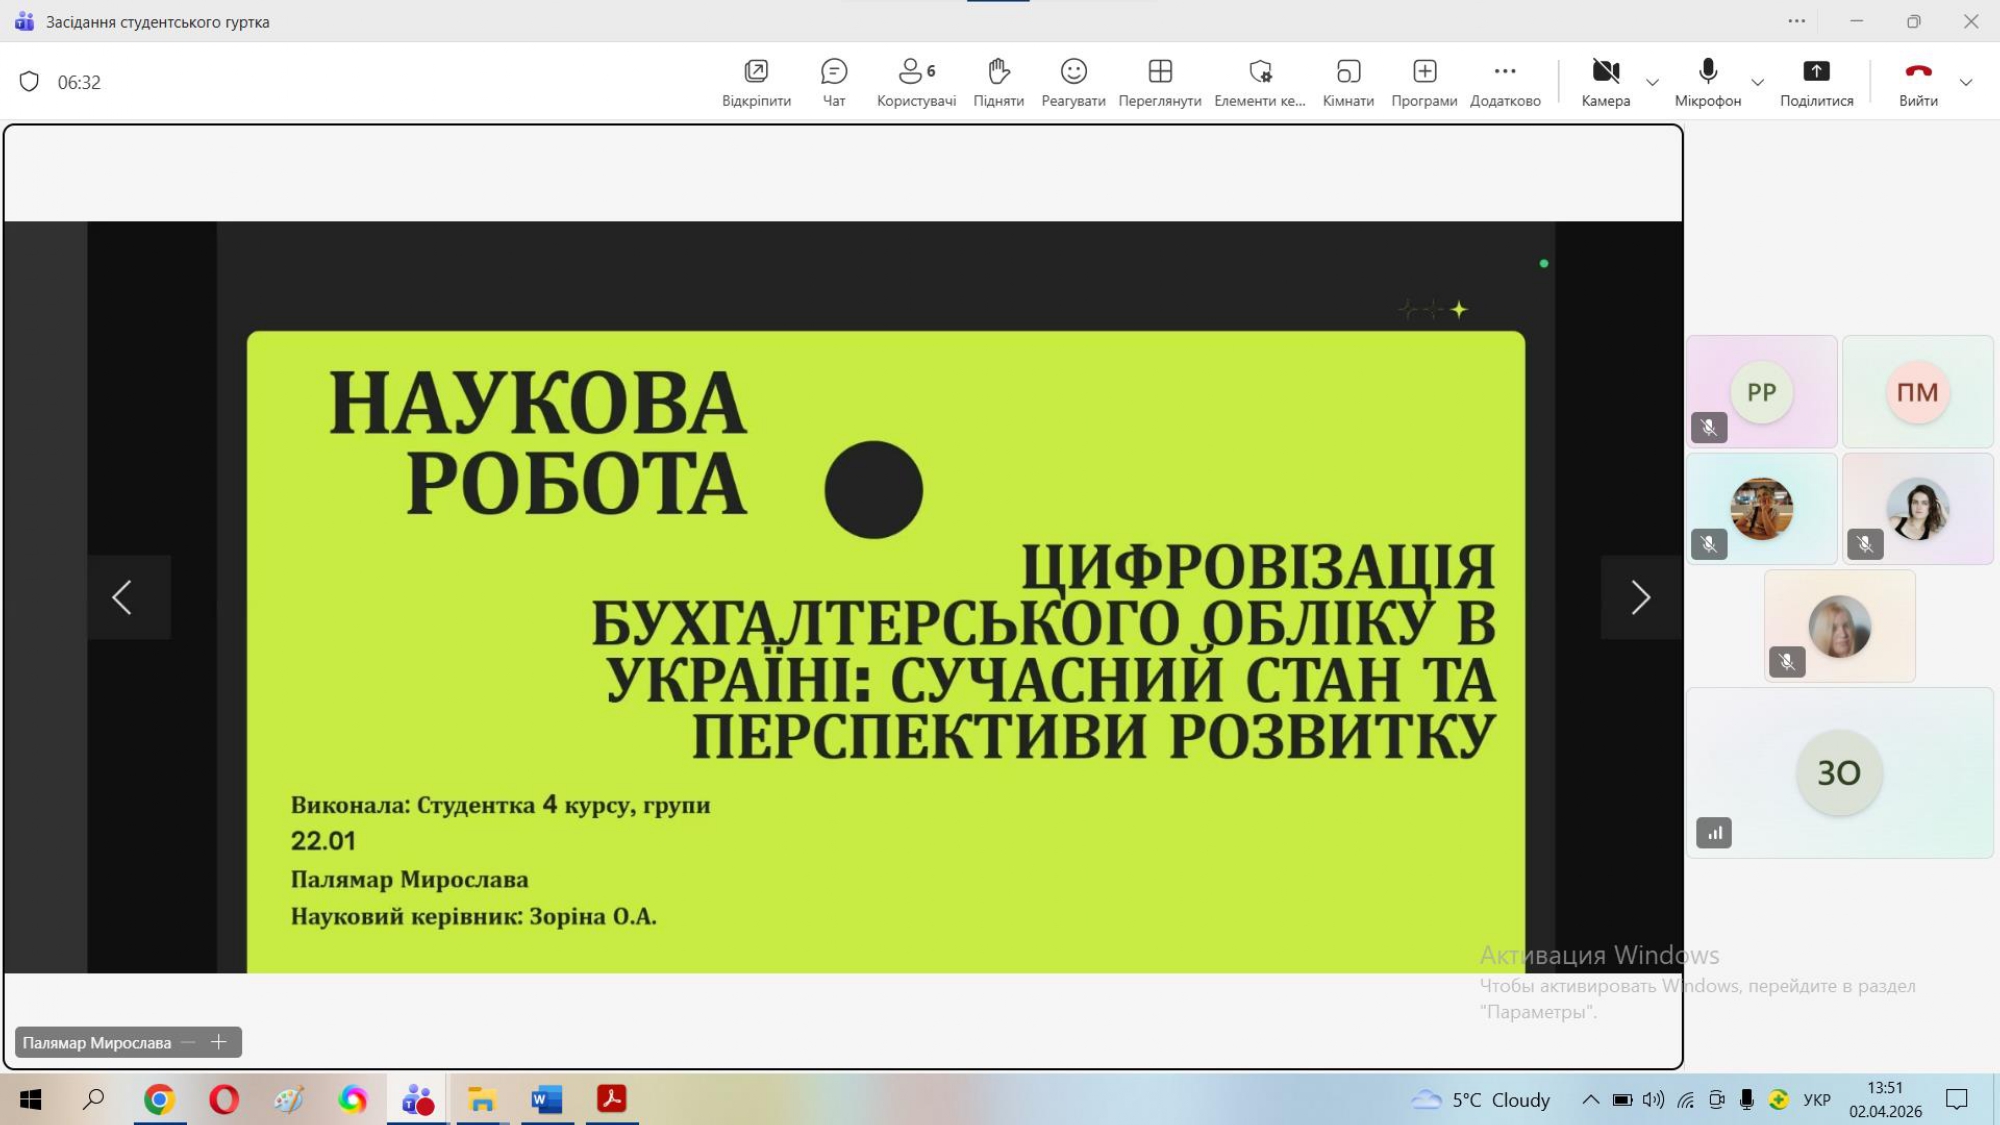Expand microphone options dropdown arrow
This screenshot has width=2000, height=1125.
[1757, 83]
